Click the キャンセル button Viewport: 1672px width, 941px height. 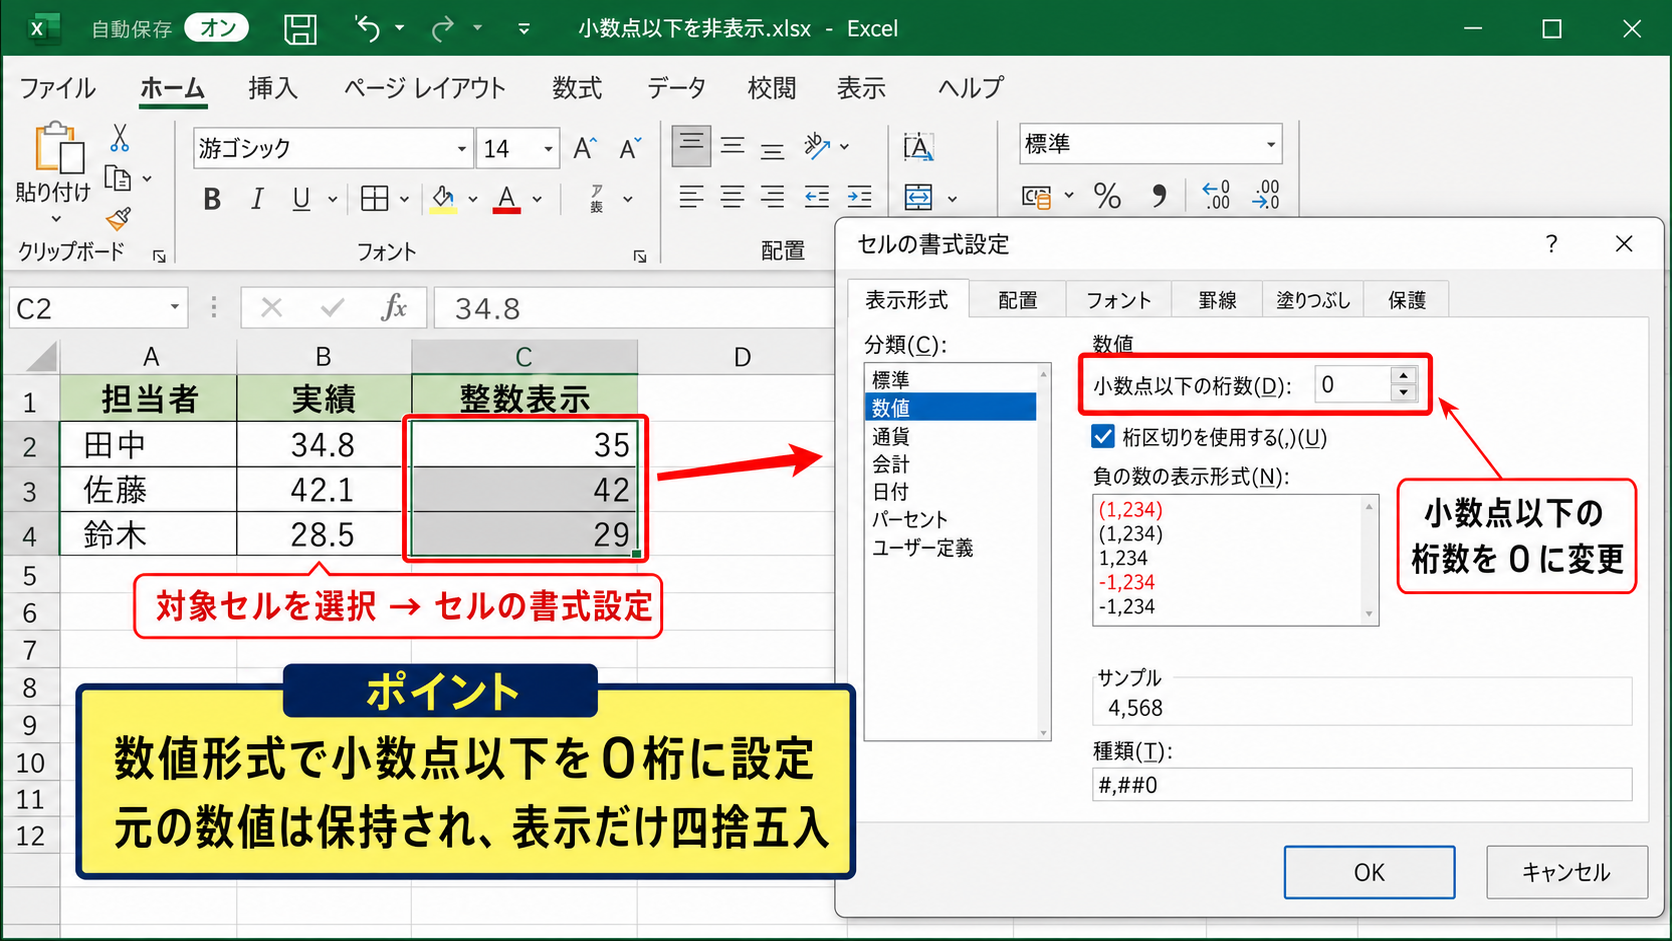click(x=1567, y=872)
